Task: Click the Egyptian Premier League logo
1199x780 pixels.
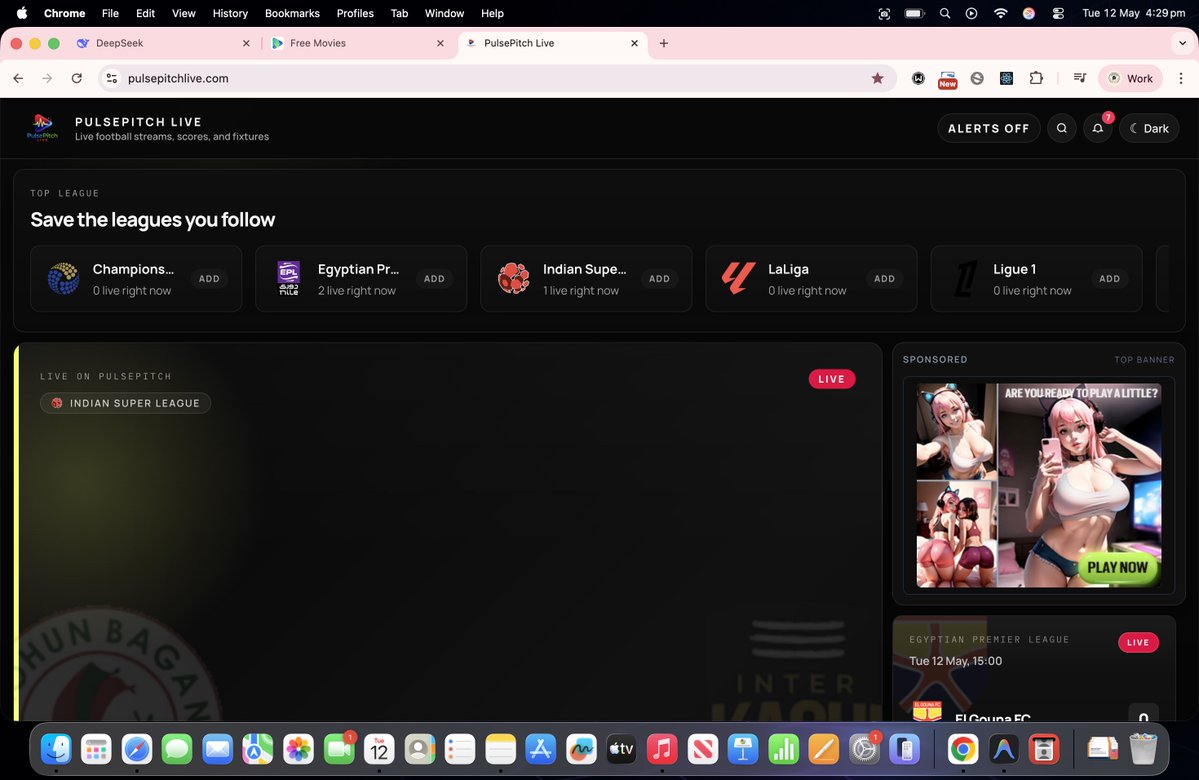Action: tap(288, 278)
